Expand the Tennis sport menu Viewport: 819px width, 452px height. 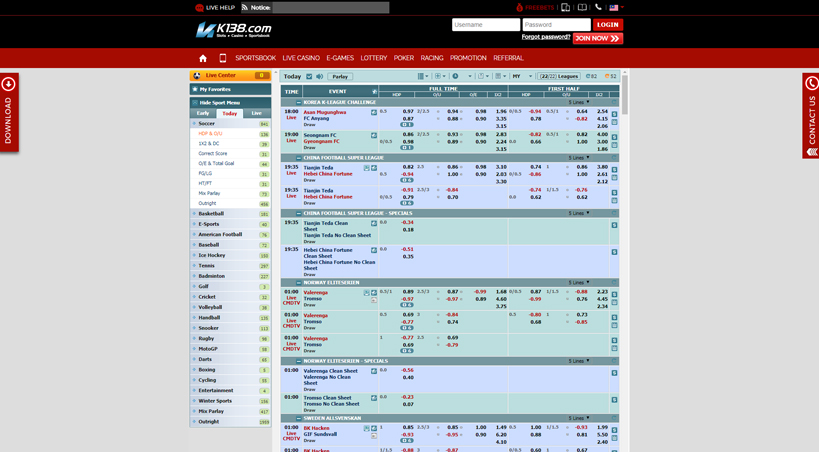click(230, 265)
